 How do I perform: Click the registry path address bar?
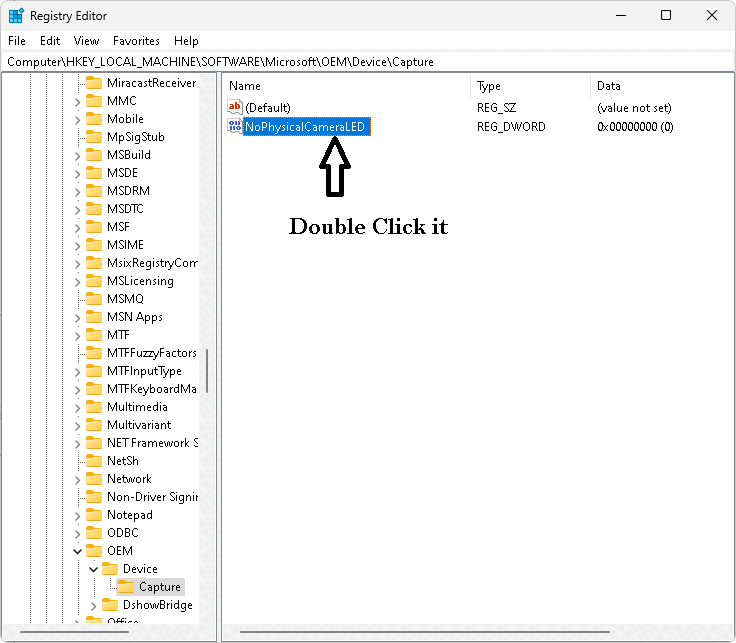[368, 62]
